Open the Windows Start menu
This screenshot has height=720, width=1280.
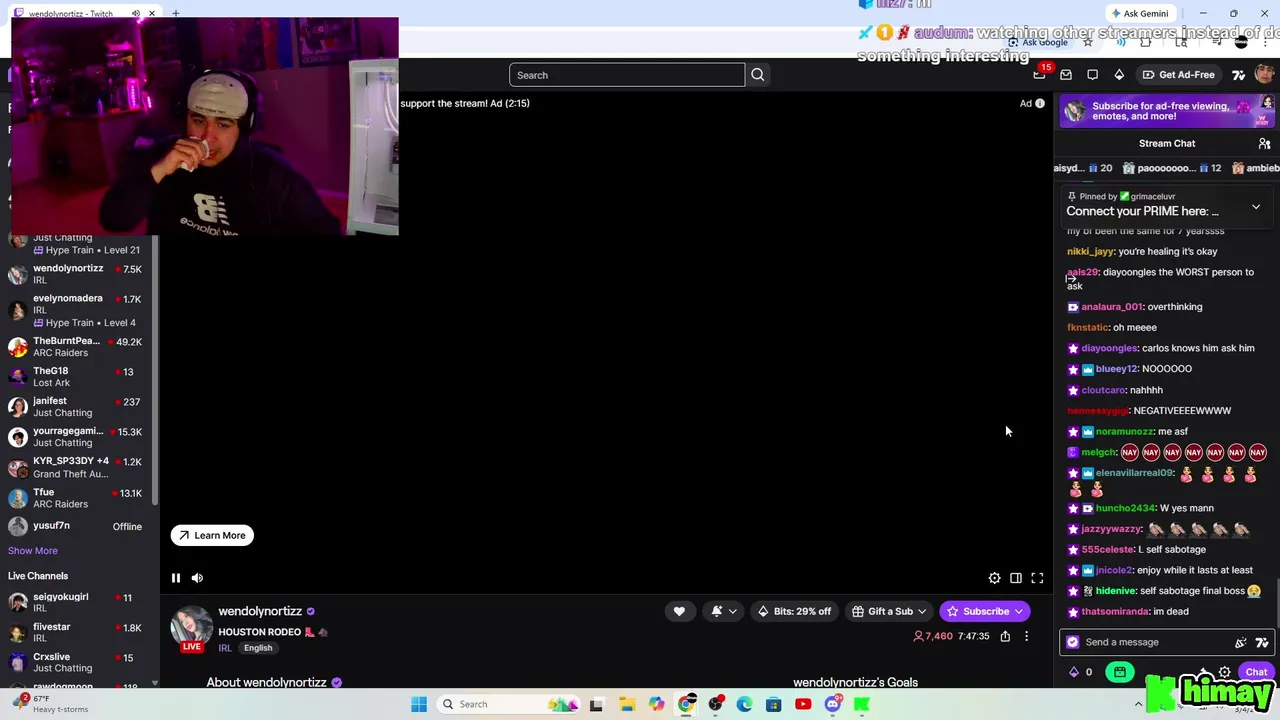pos(419,704)
